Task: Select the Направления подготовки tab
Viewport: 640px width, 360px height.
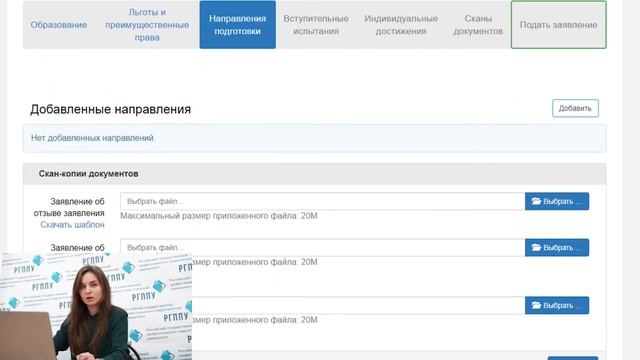Action: coord(238,25)
